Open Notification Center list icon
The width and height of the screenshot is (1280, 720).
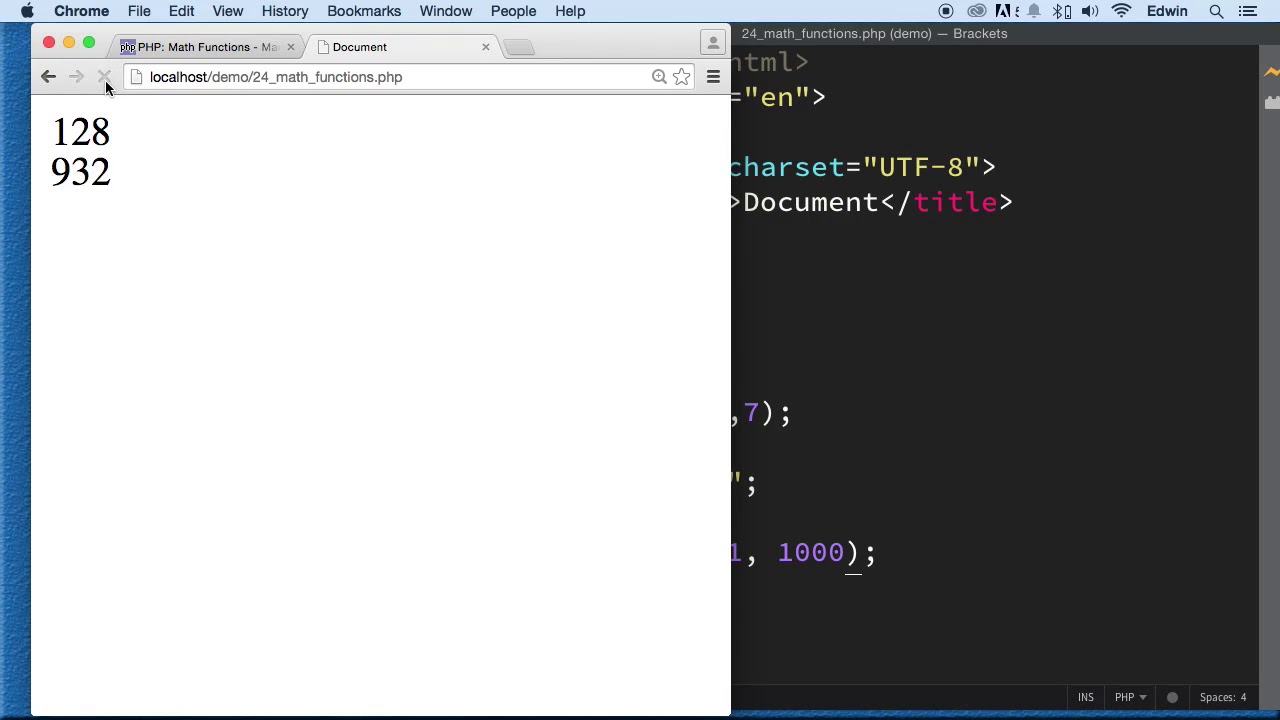click(x=1247, y=11)
